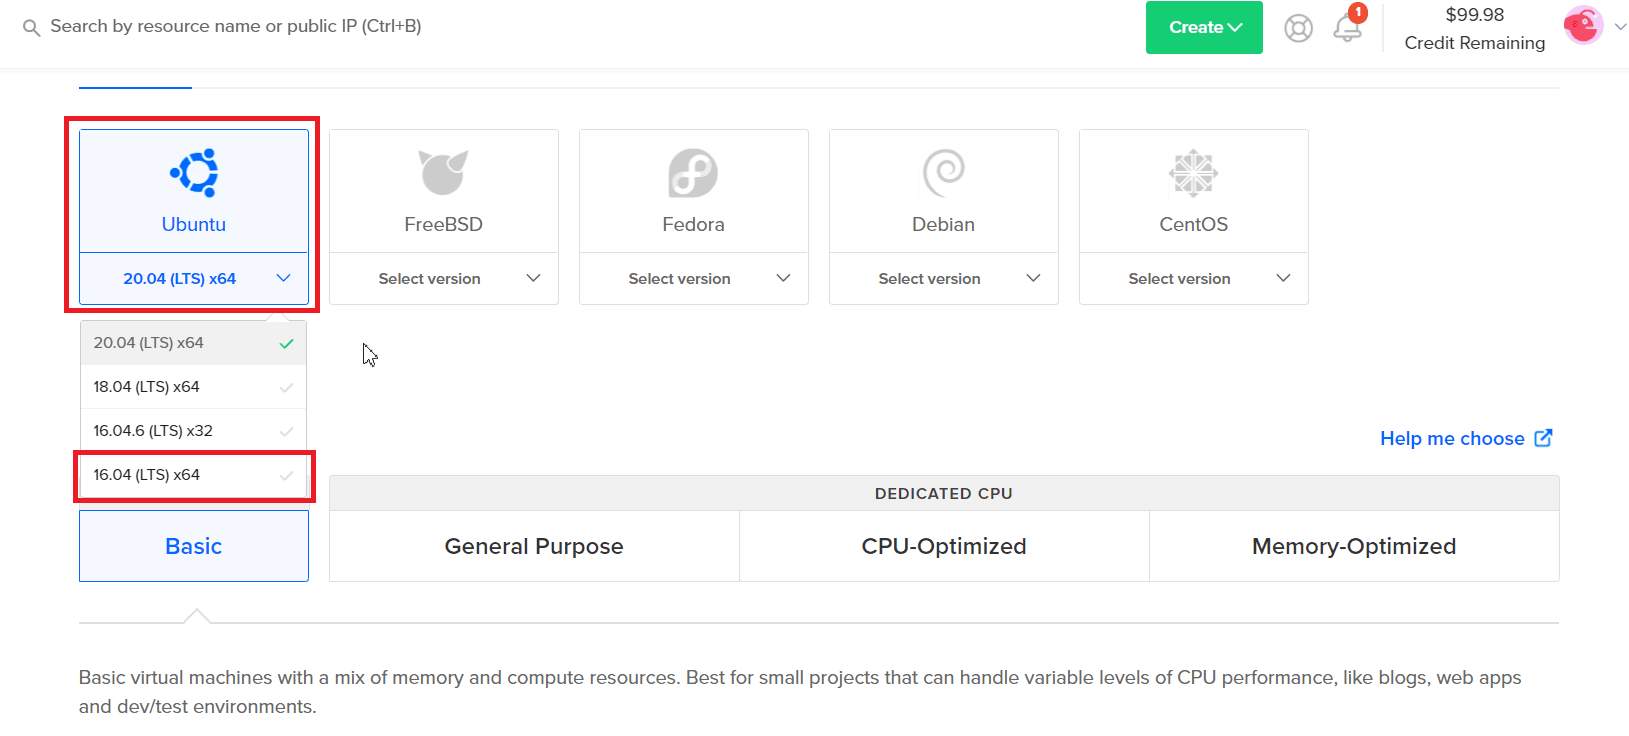Click the check mark on 18.04 (LTS) x64
The image size is (1629, 736).
[x=287, y=387]
